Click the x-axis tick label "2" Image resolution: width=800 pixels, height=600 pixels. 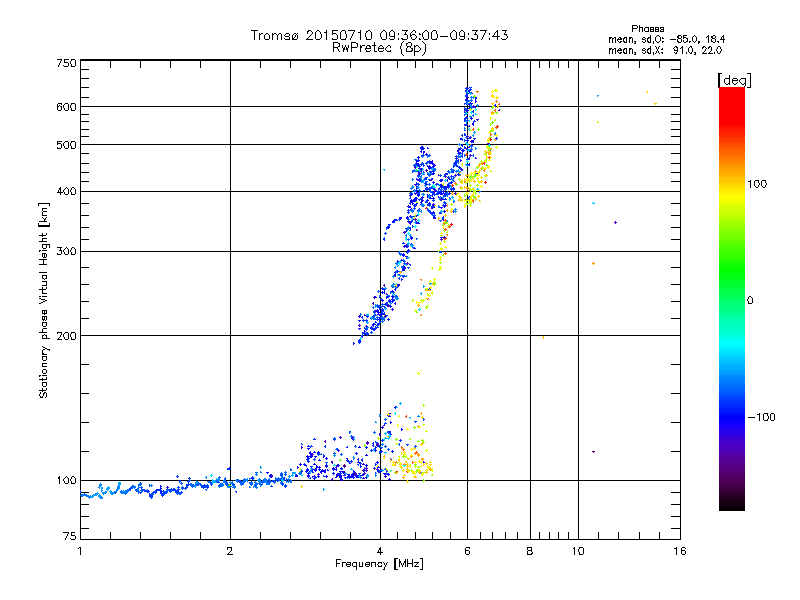point(230,551)
